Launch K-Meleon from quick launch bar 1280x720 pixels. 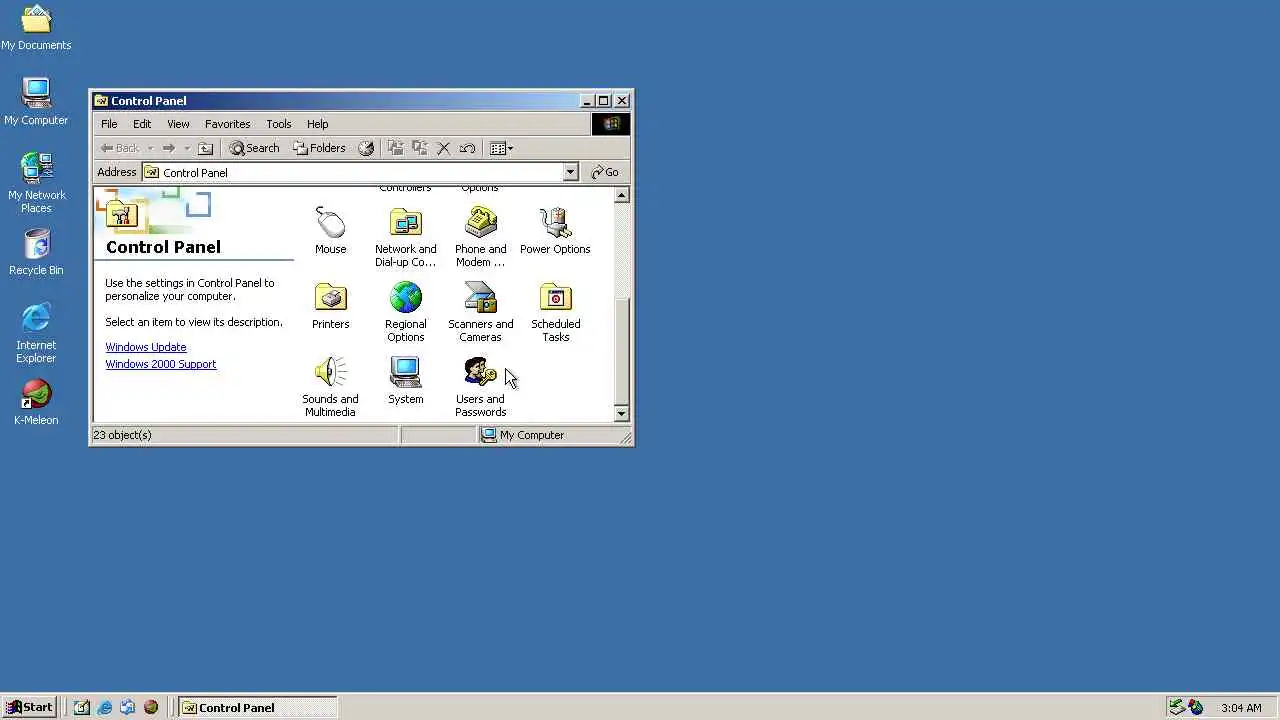[x=151, y=707]
